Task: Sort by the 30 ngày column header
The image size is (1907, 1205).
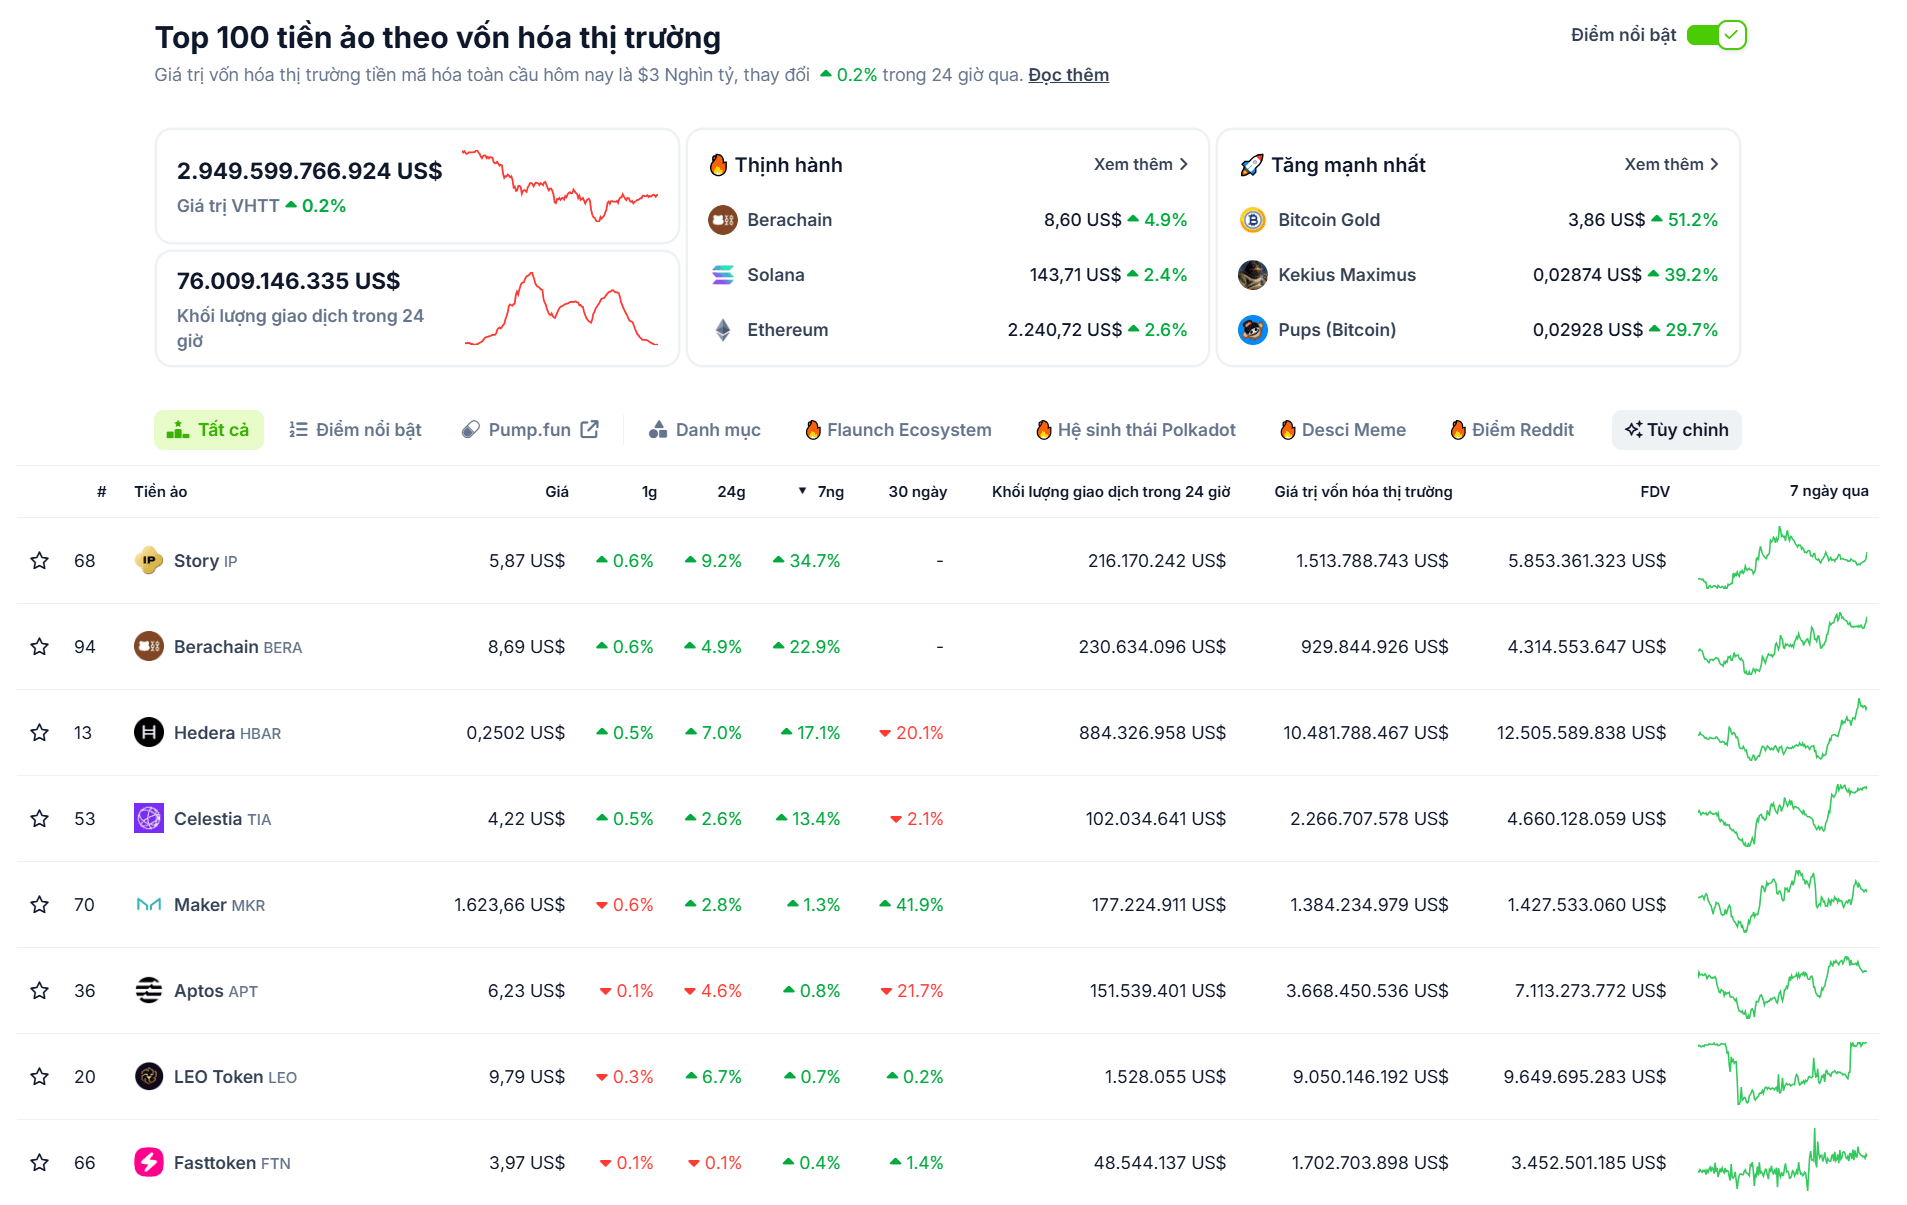Action: [x=918, y=492]
